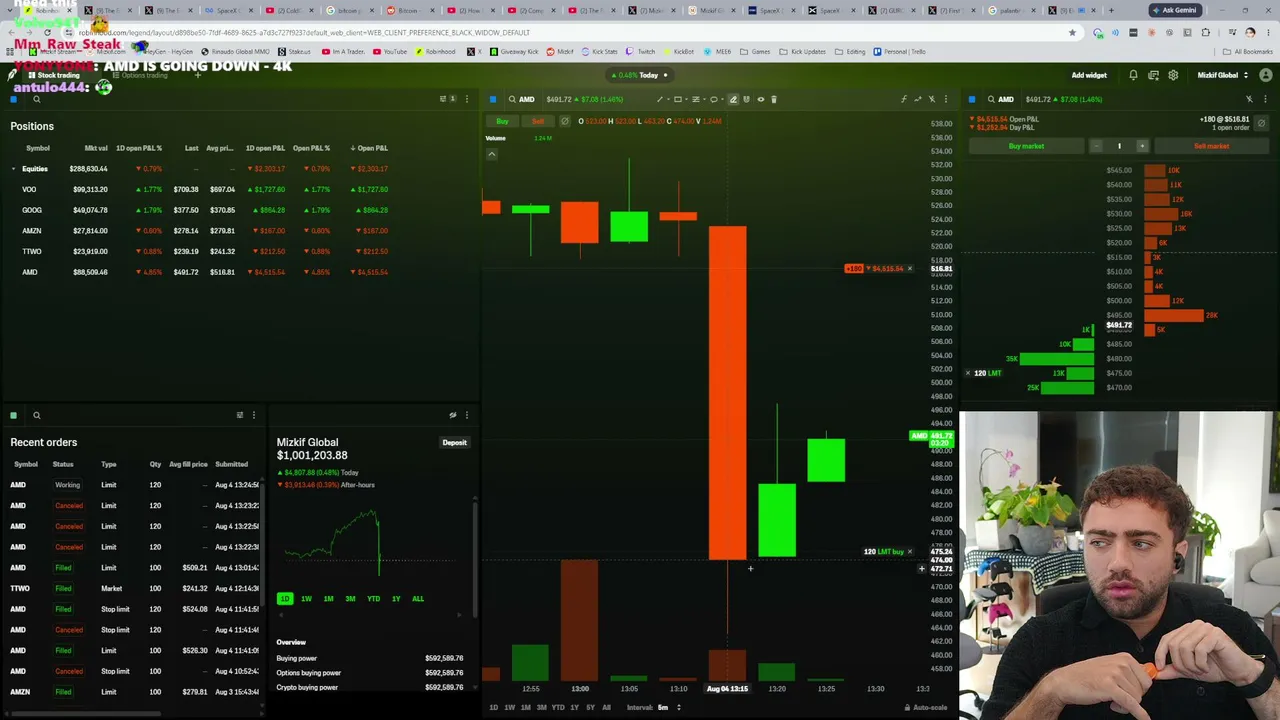Image resolution: width=1280 pixels, height=720 pixels.
Task: Search symbol in the order ladder widget
Action: 991,99
